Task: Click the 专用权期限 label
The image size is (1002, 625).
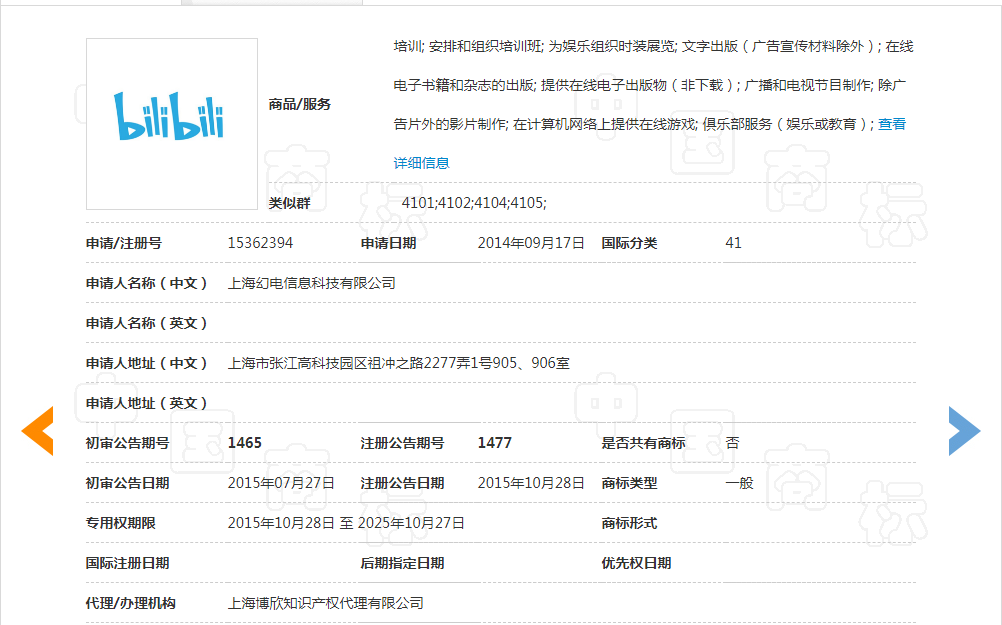Action: pos(120,523)
